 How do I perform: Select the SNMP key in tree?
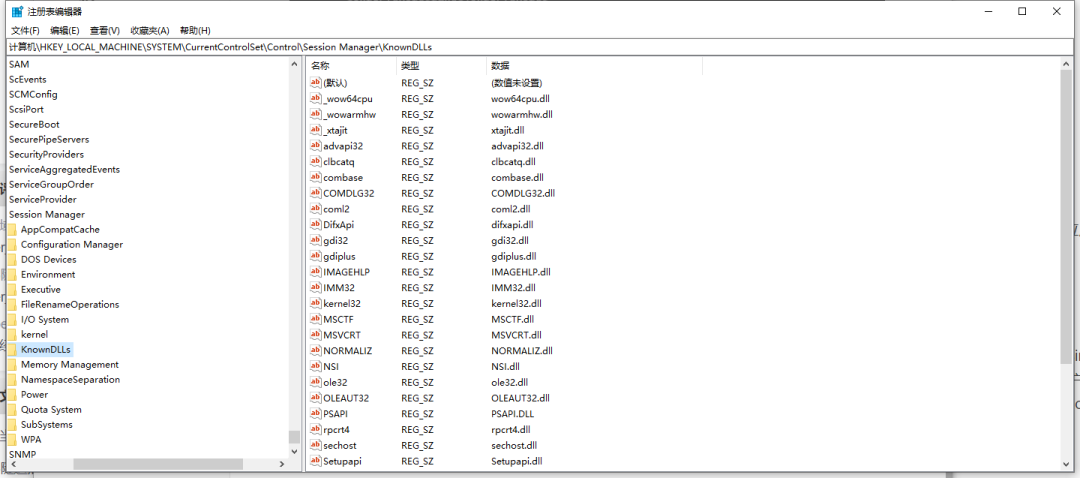23,455
